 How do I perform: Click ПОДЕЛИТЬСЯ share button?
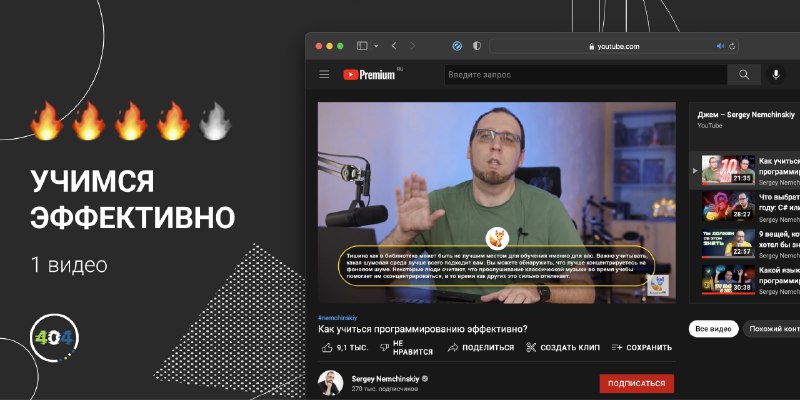(x=481, y=347)
